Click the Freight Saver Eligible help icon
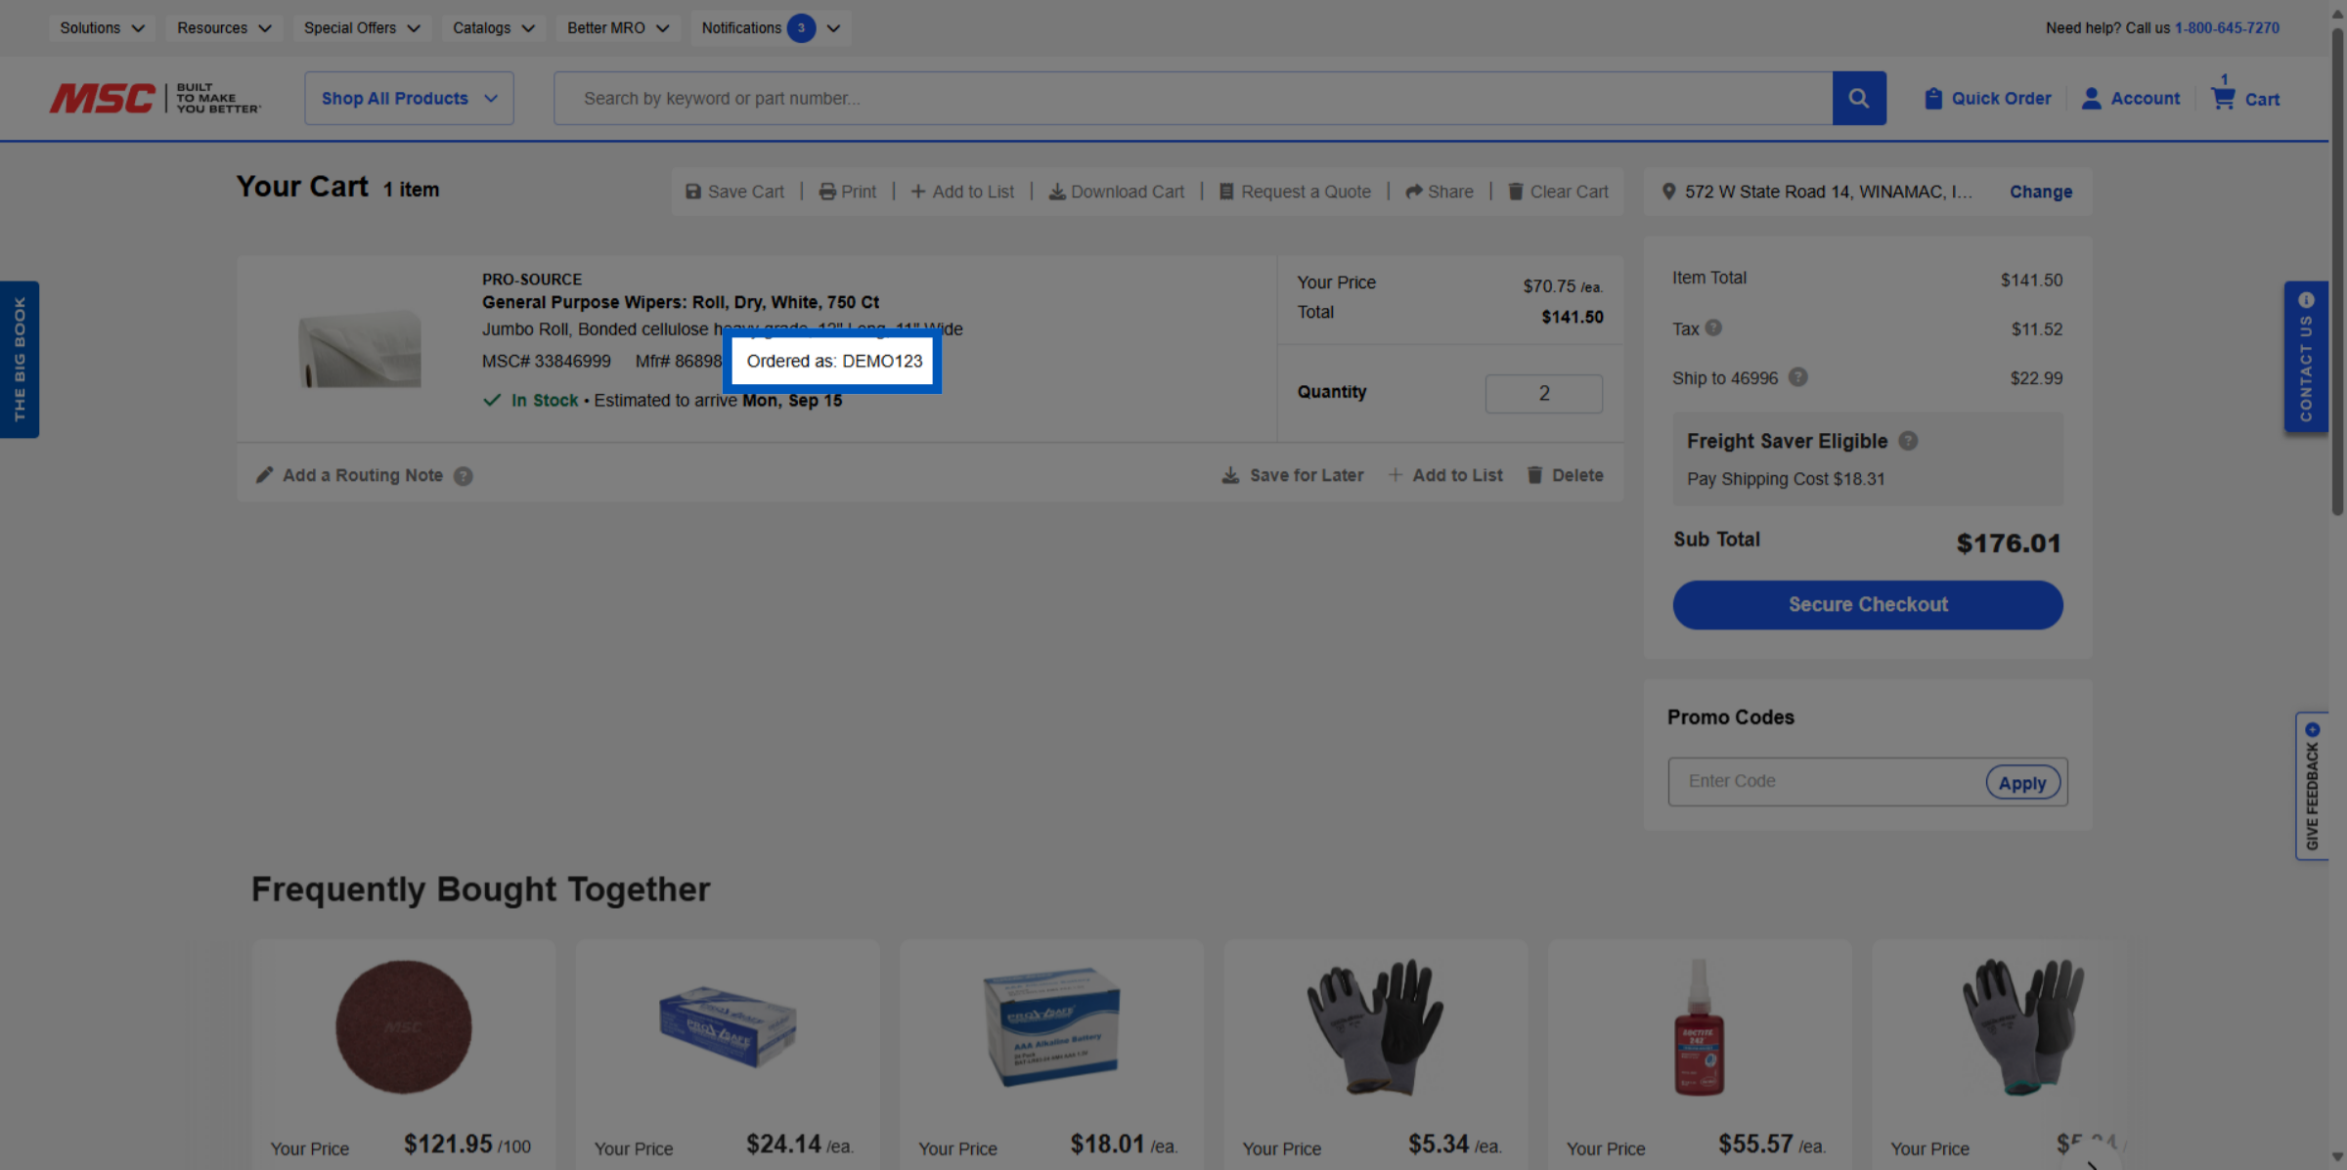Screen dimensions: 2347x1170 [1908, 441]
